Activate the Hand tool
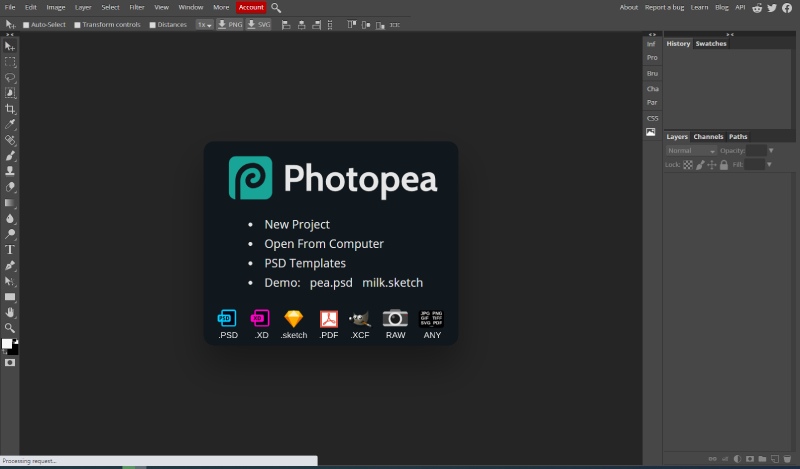This screenshot has width=800, height=469. (10, 312)
